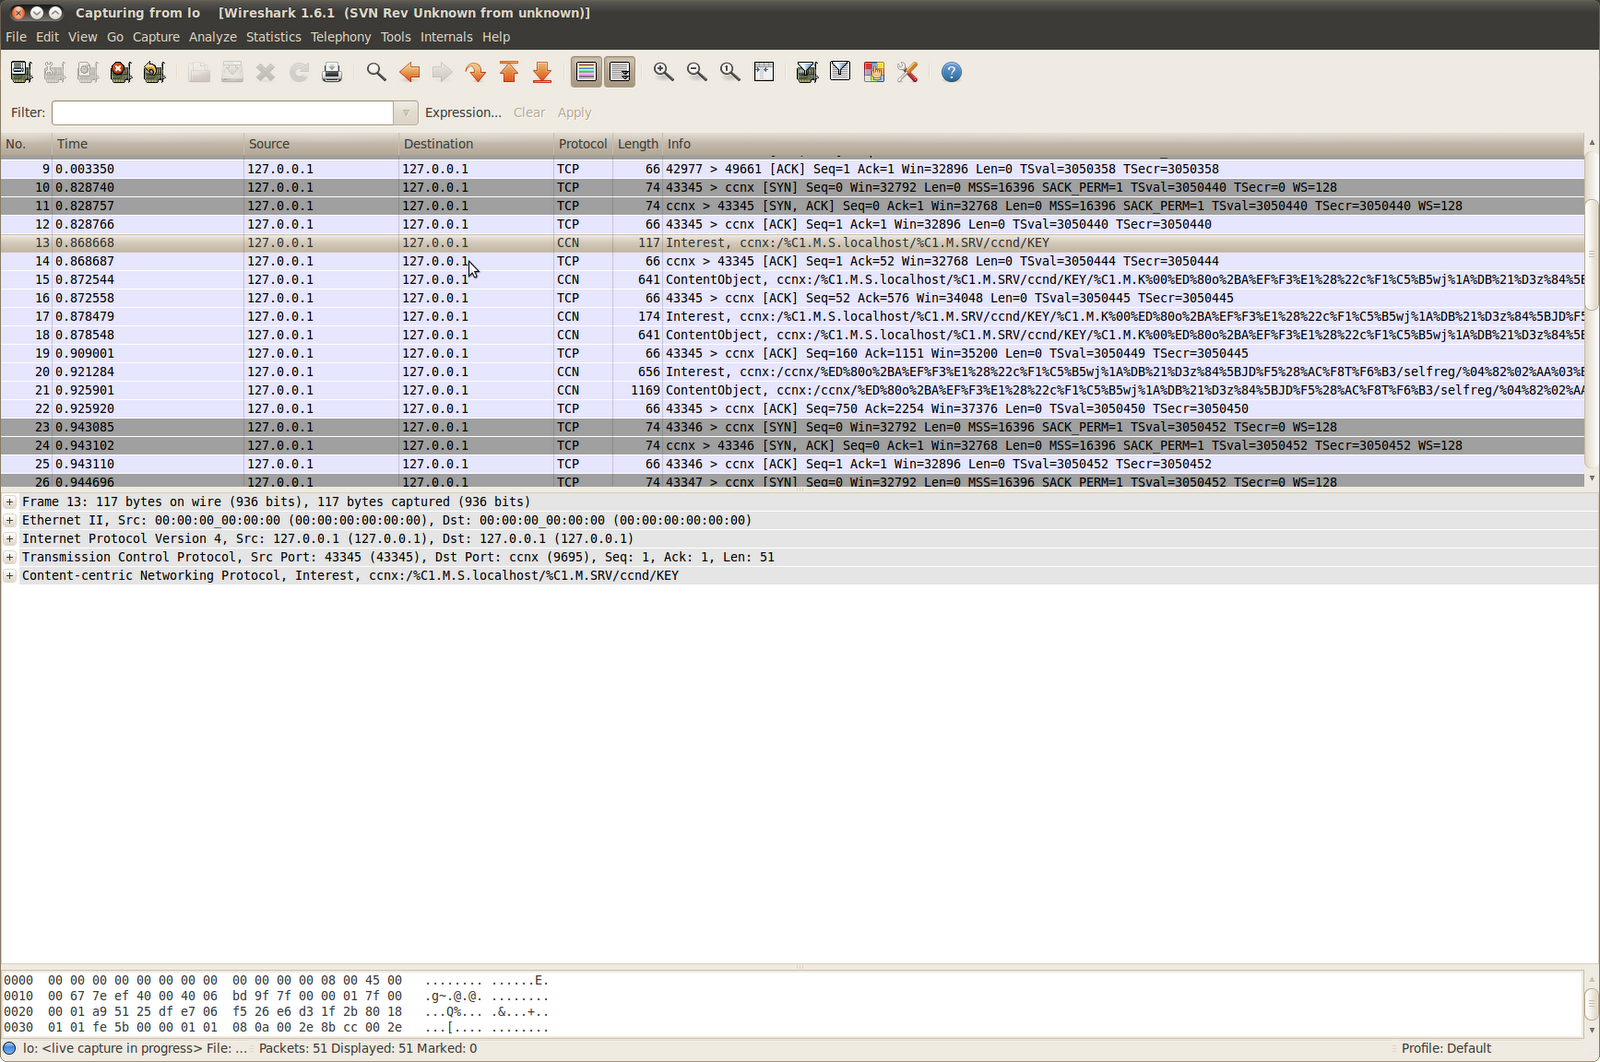Go to the first packet

coord(509,71)
